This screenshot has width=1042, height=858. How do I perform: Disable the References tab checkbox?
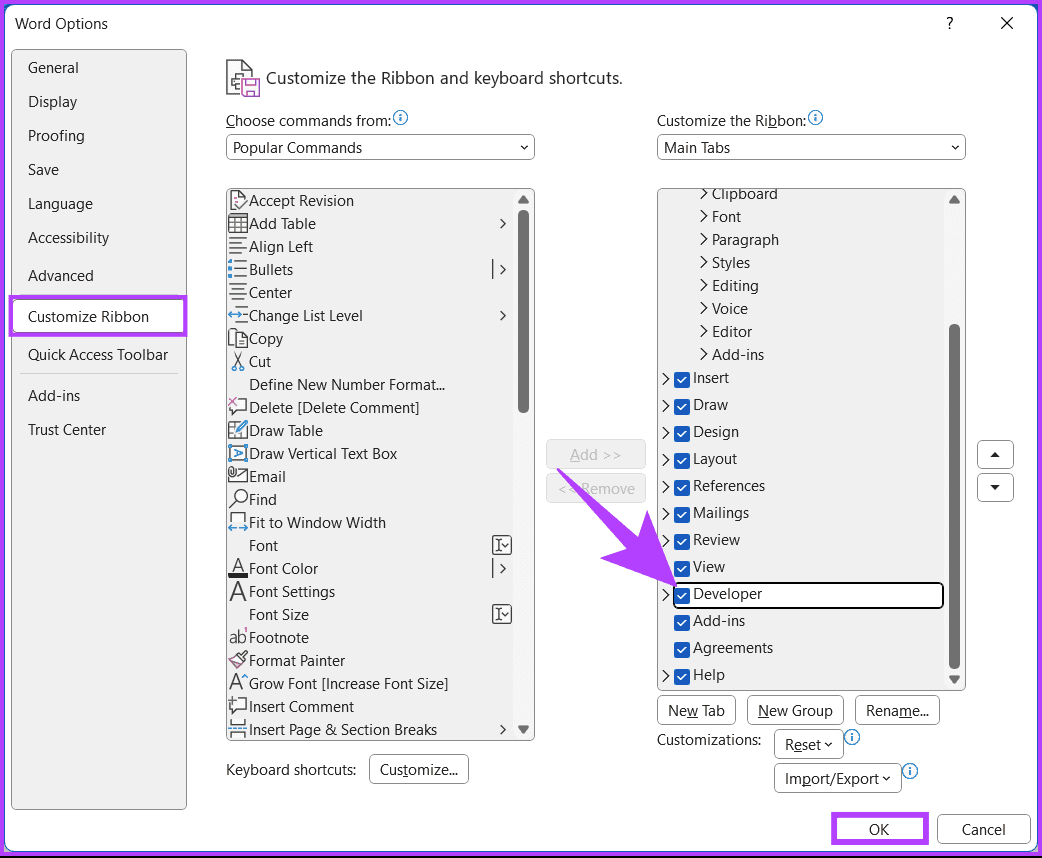682,487
